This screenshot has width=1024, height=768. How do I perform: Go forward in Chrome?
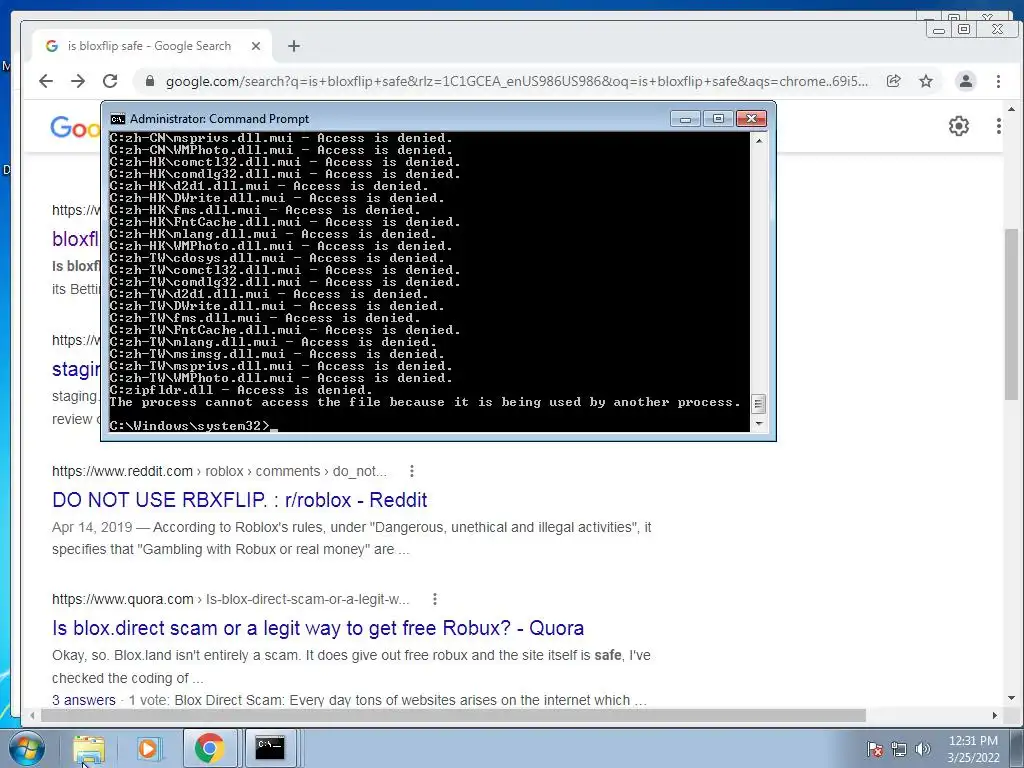tap(78, 81)
